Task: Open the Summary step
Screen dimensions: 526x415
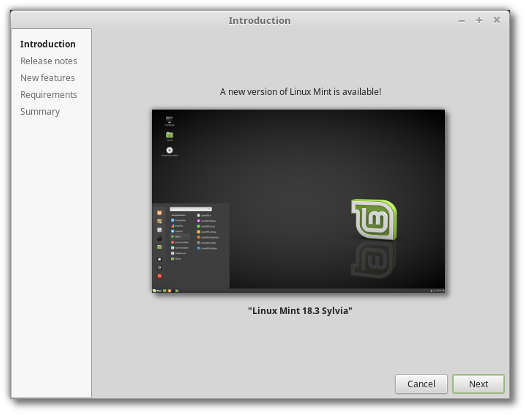Action: coord(40,112)
